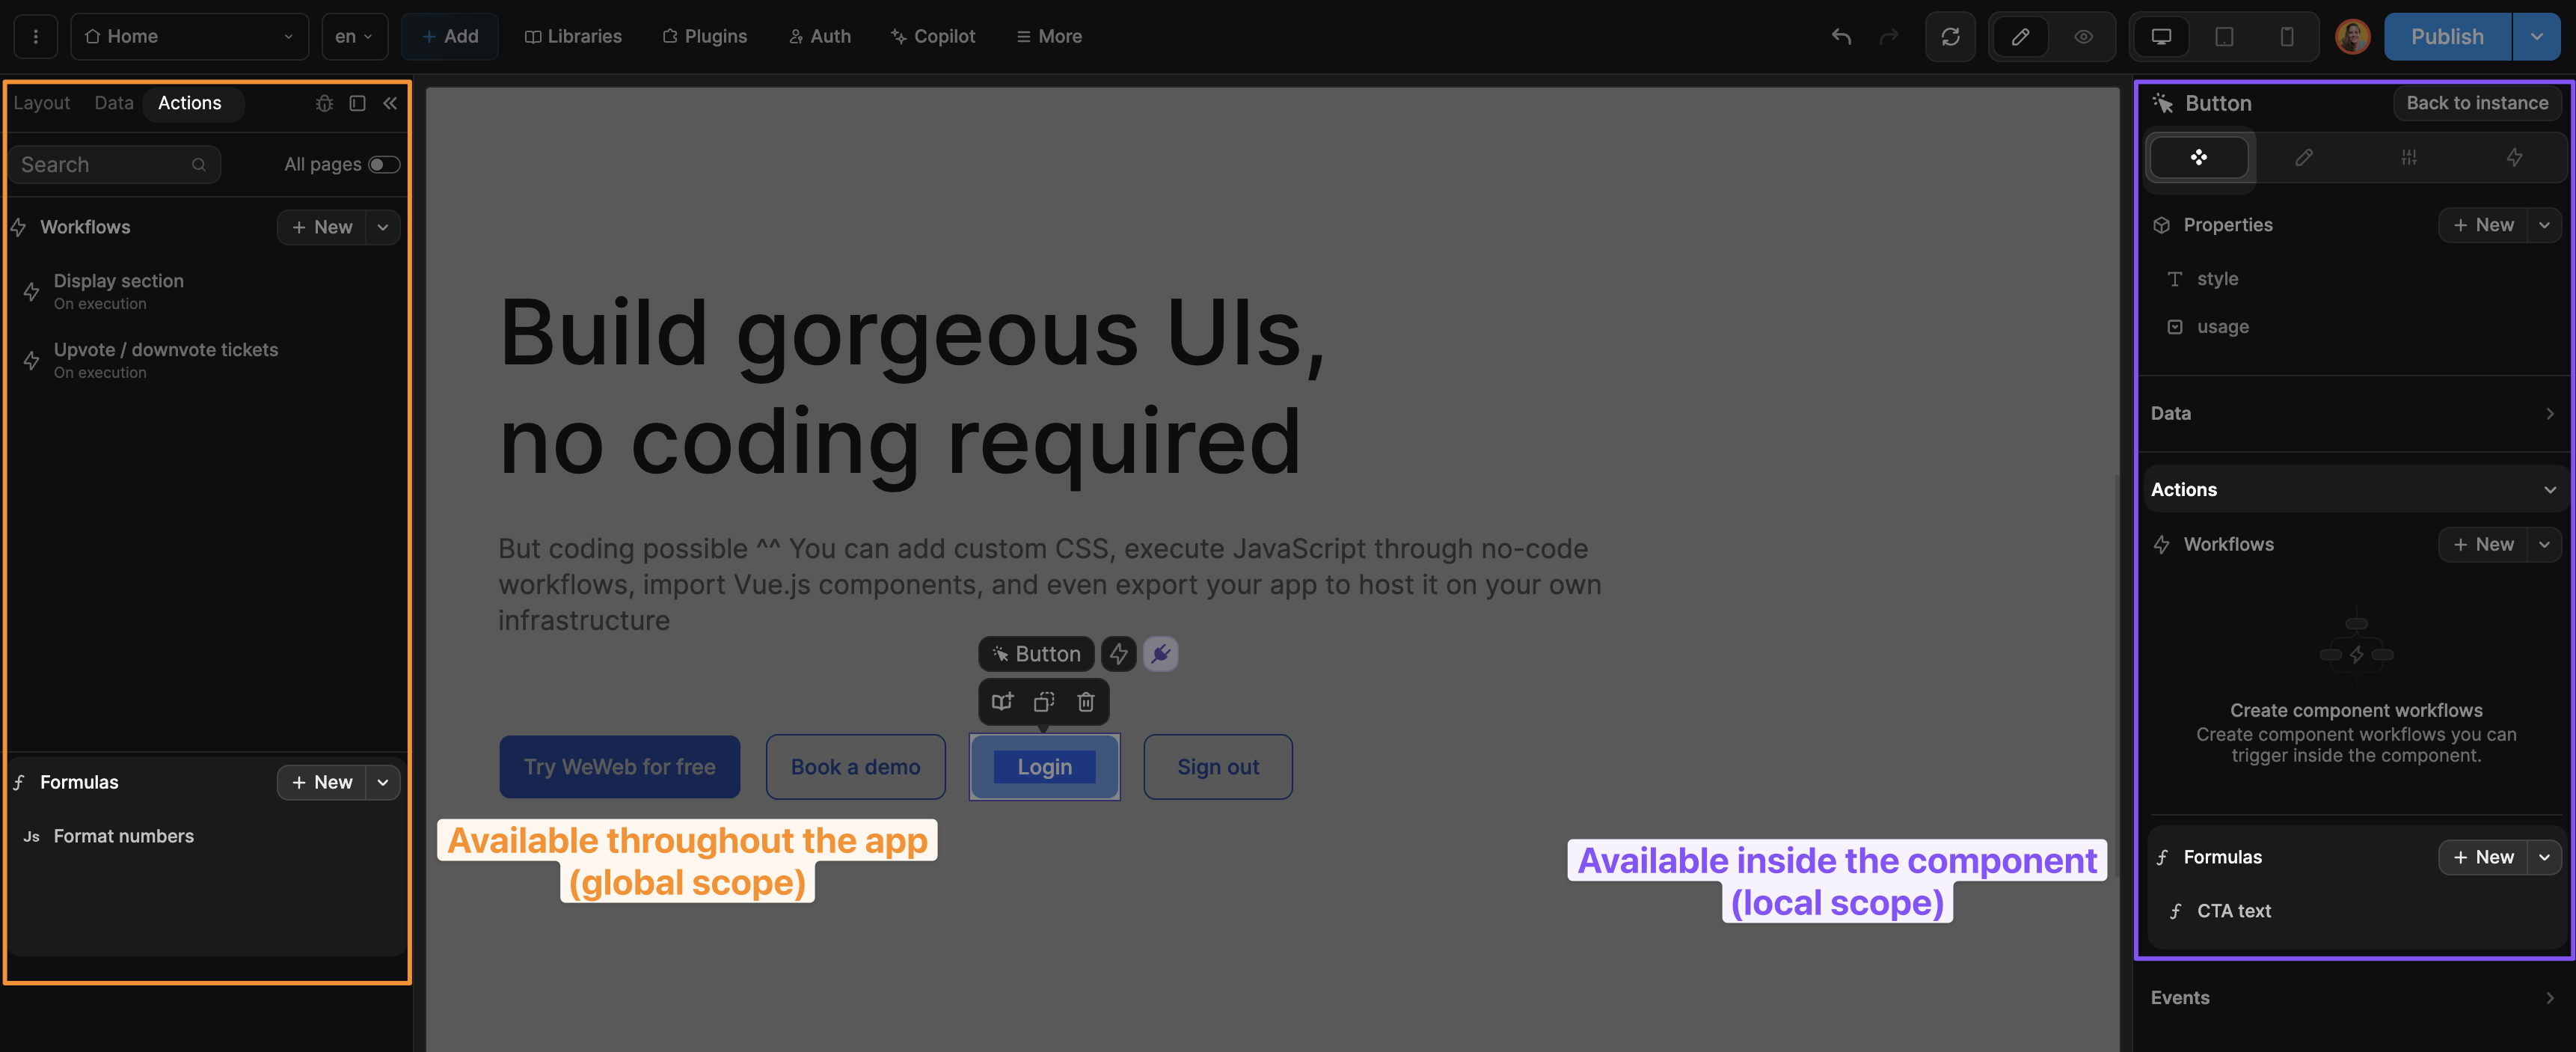Viewport: 2576px width, 1052px height.
Task: Open the Home page dropdown
Action: (189, 37)
